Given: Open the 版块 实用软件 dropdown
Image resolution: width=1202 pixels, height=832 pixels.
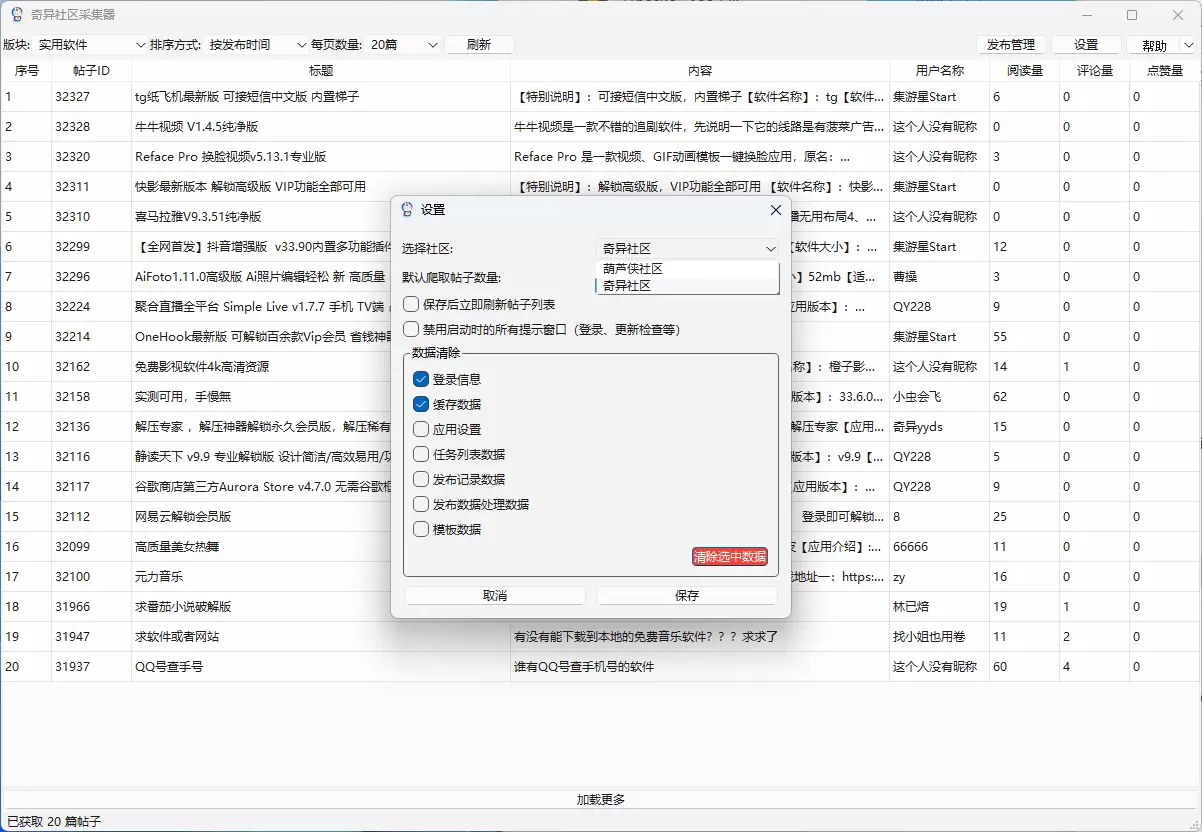Looking at the screenshot, I should tap(91, 45).
